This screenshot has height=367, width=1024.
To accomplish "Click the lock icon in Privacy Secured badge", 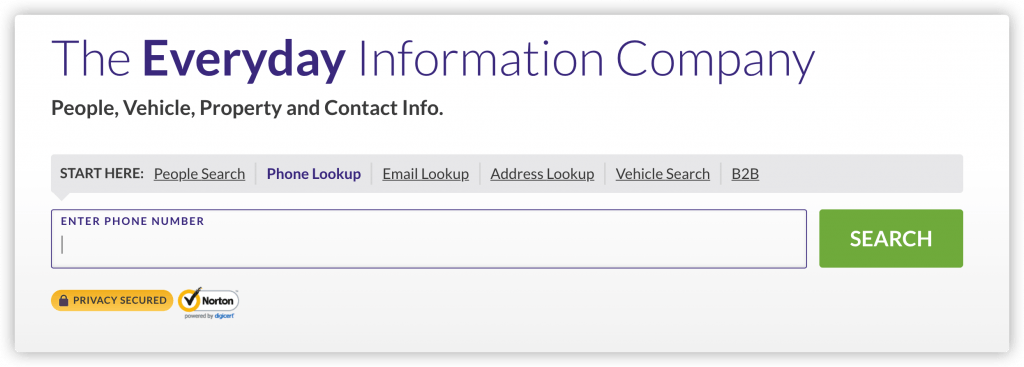I will [x=63, y=300].
